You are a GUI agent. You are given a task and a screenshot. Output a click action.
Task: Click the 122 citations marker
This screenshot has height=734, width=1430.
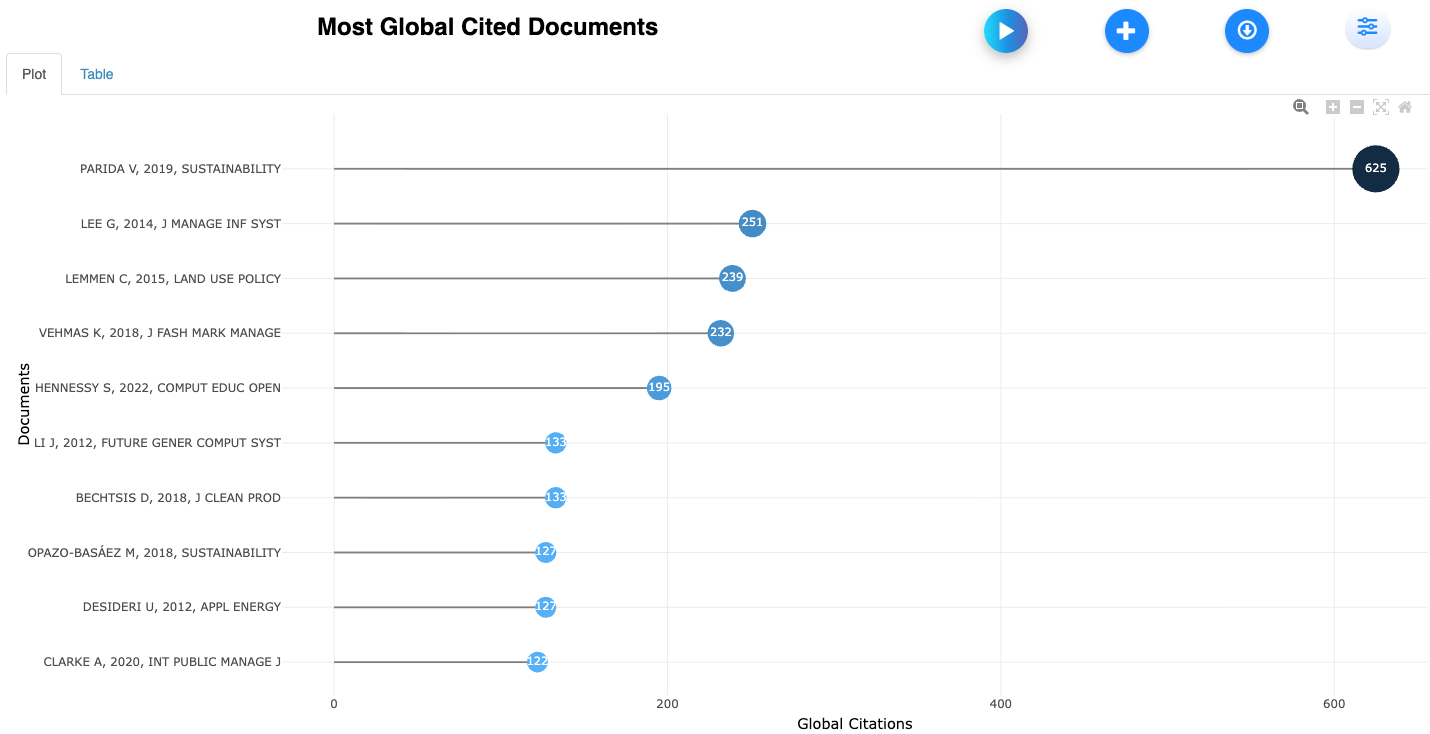(537, 661)
